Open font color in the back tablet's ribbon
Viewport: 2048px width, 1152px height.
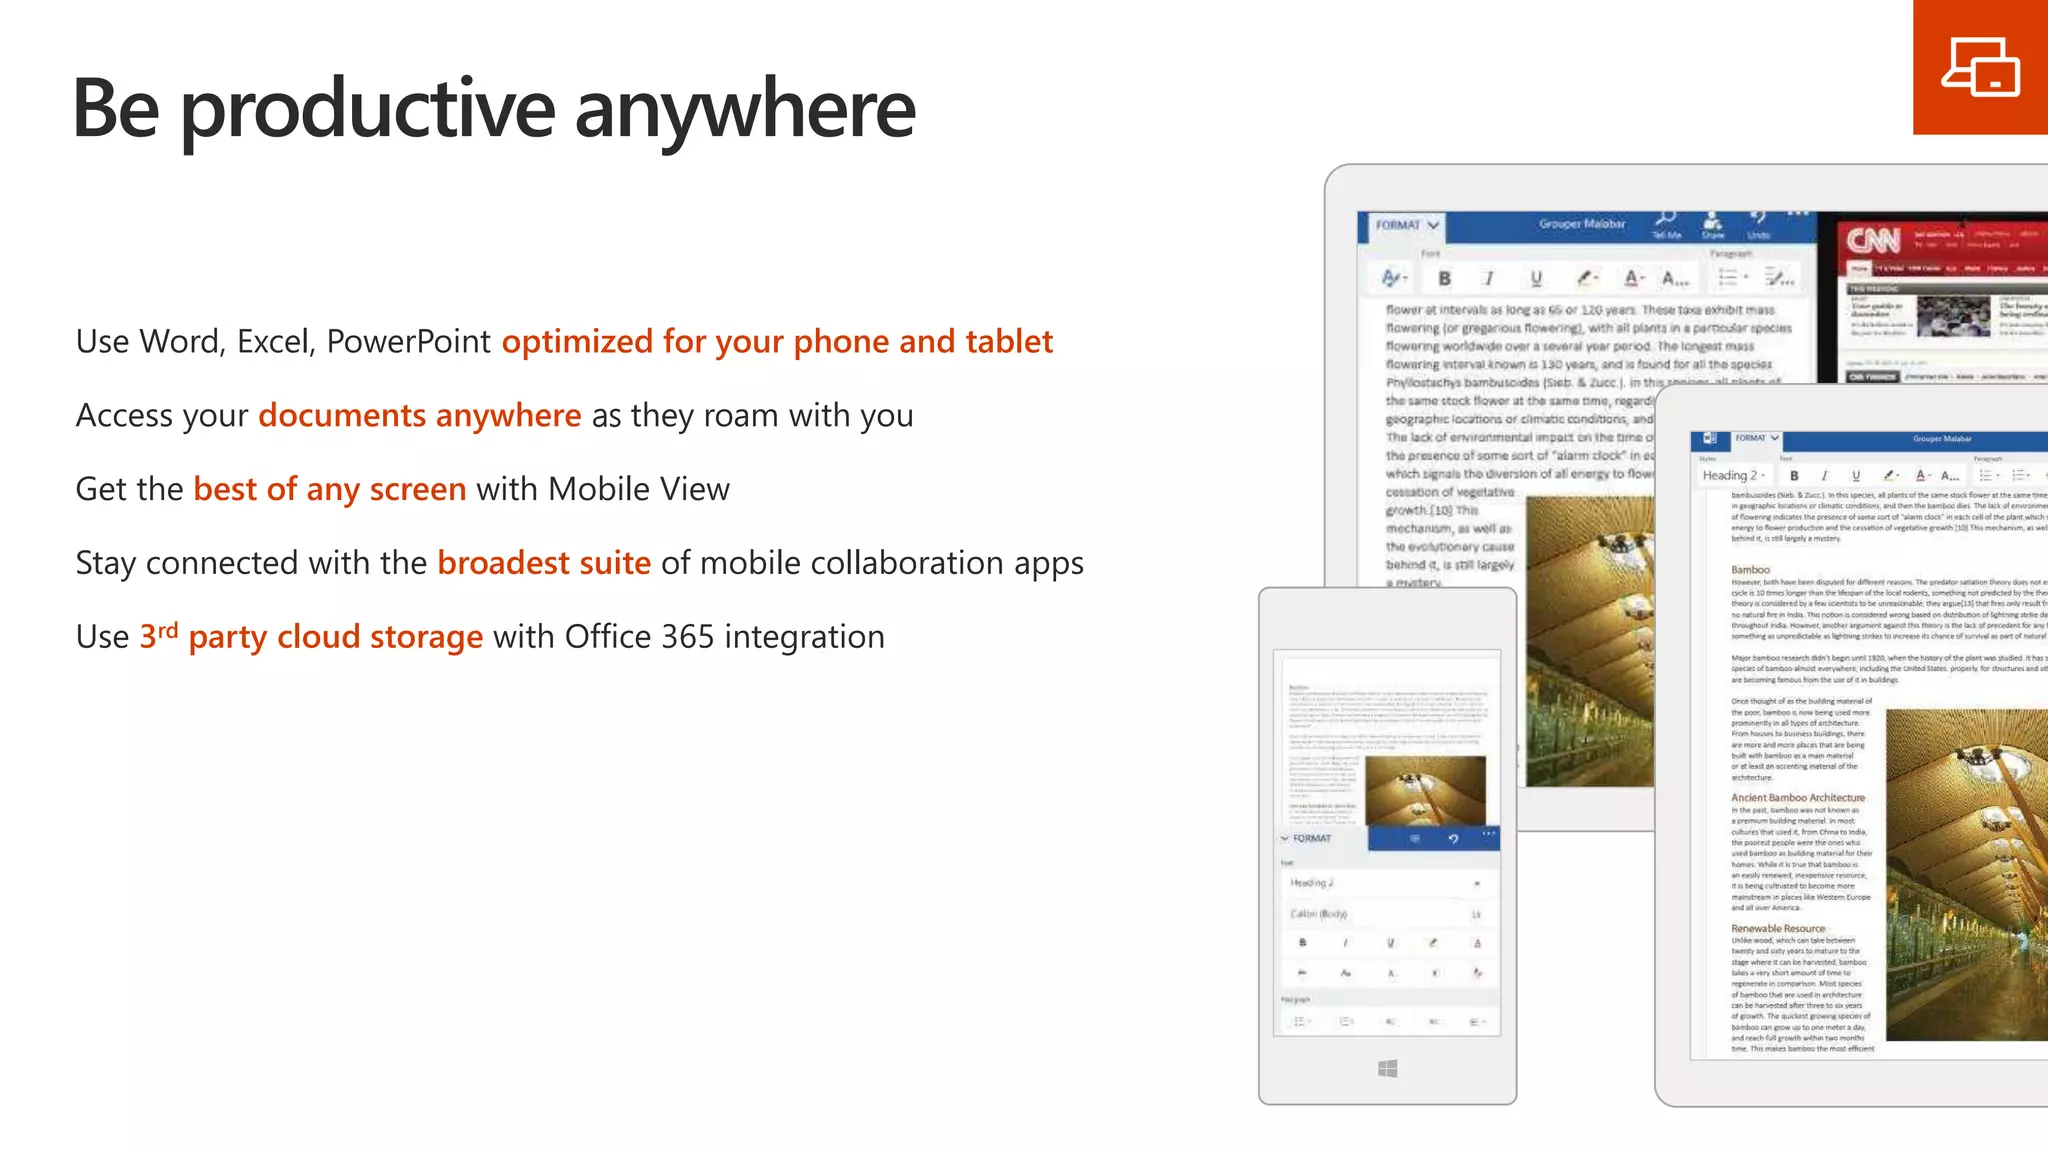click(x=1633, y=278)
